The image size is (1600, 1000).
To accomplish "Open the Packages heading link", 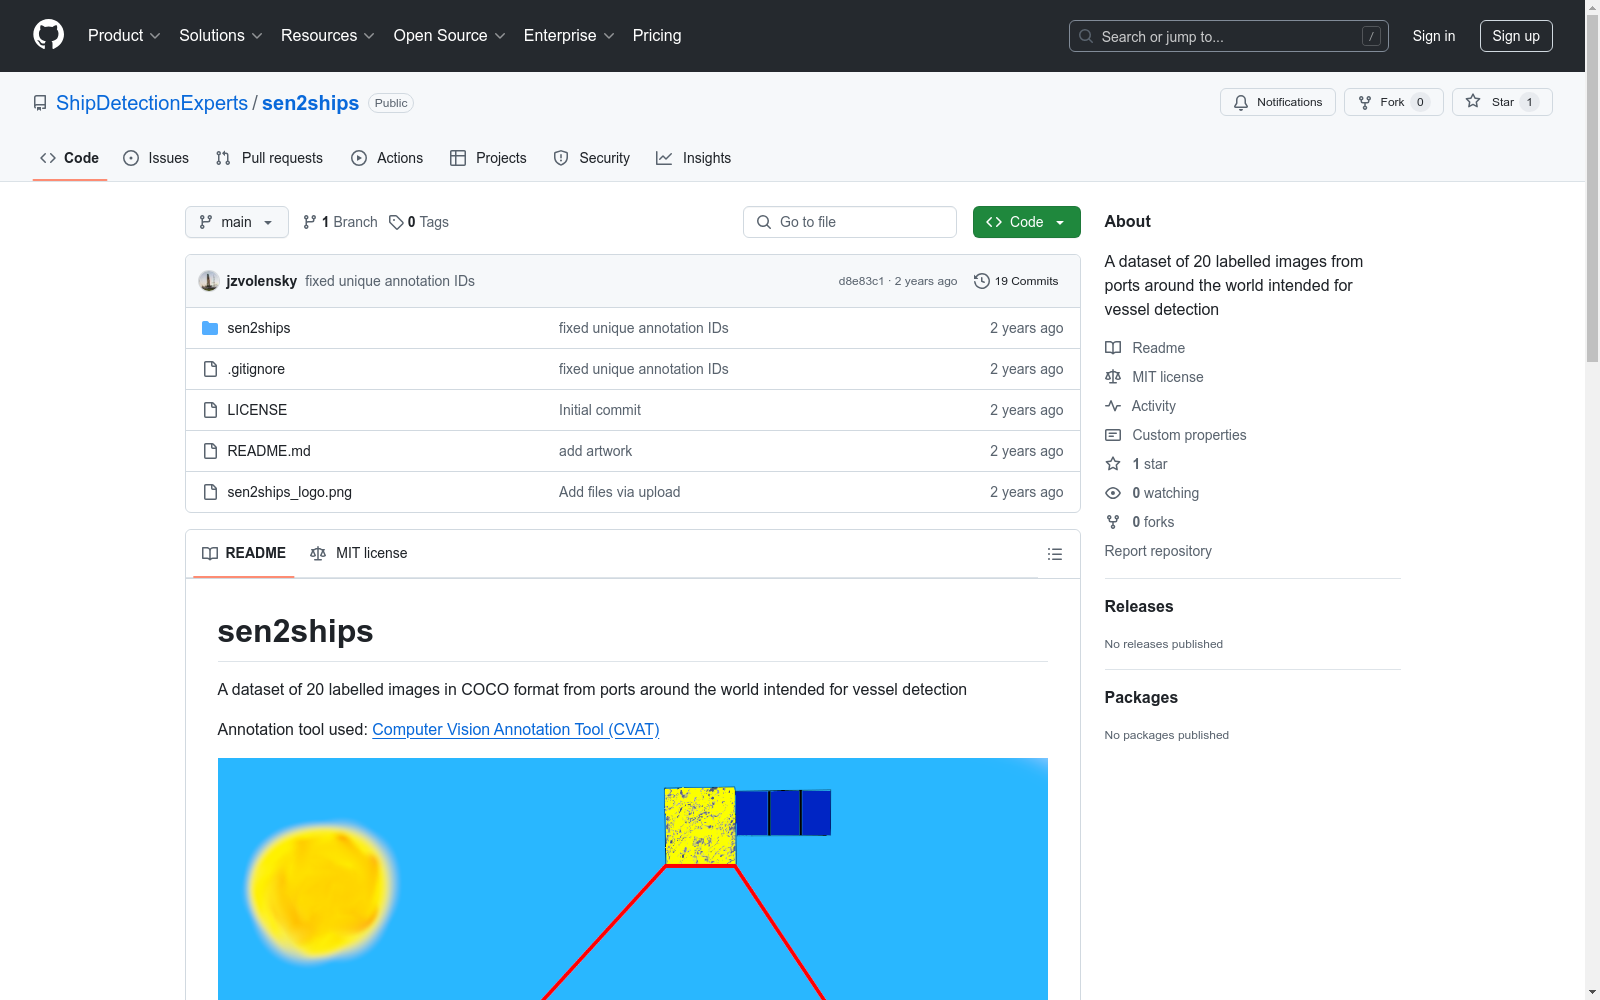I will pyautogui.click(x=1141, y=697).
